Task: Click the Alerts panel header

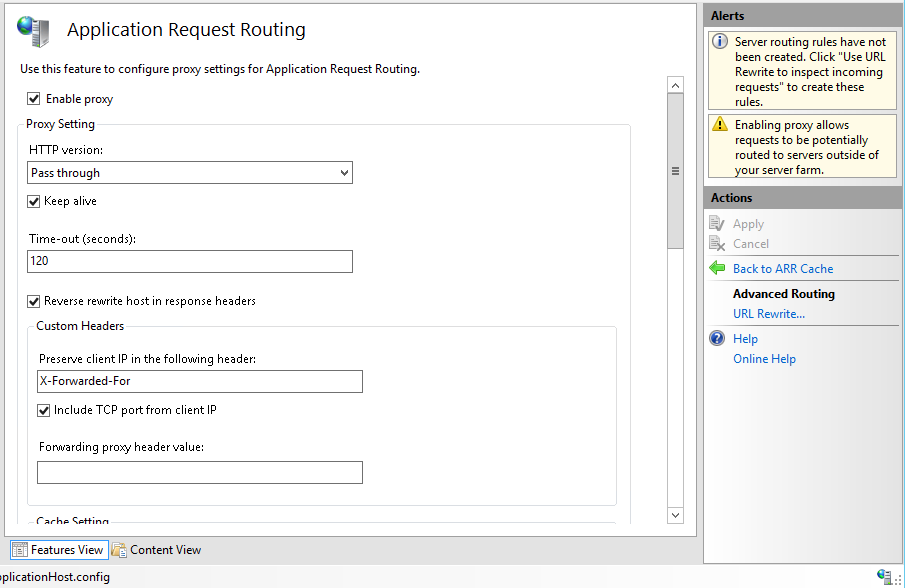Action: tap(802, 16)
